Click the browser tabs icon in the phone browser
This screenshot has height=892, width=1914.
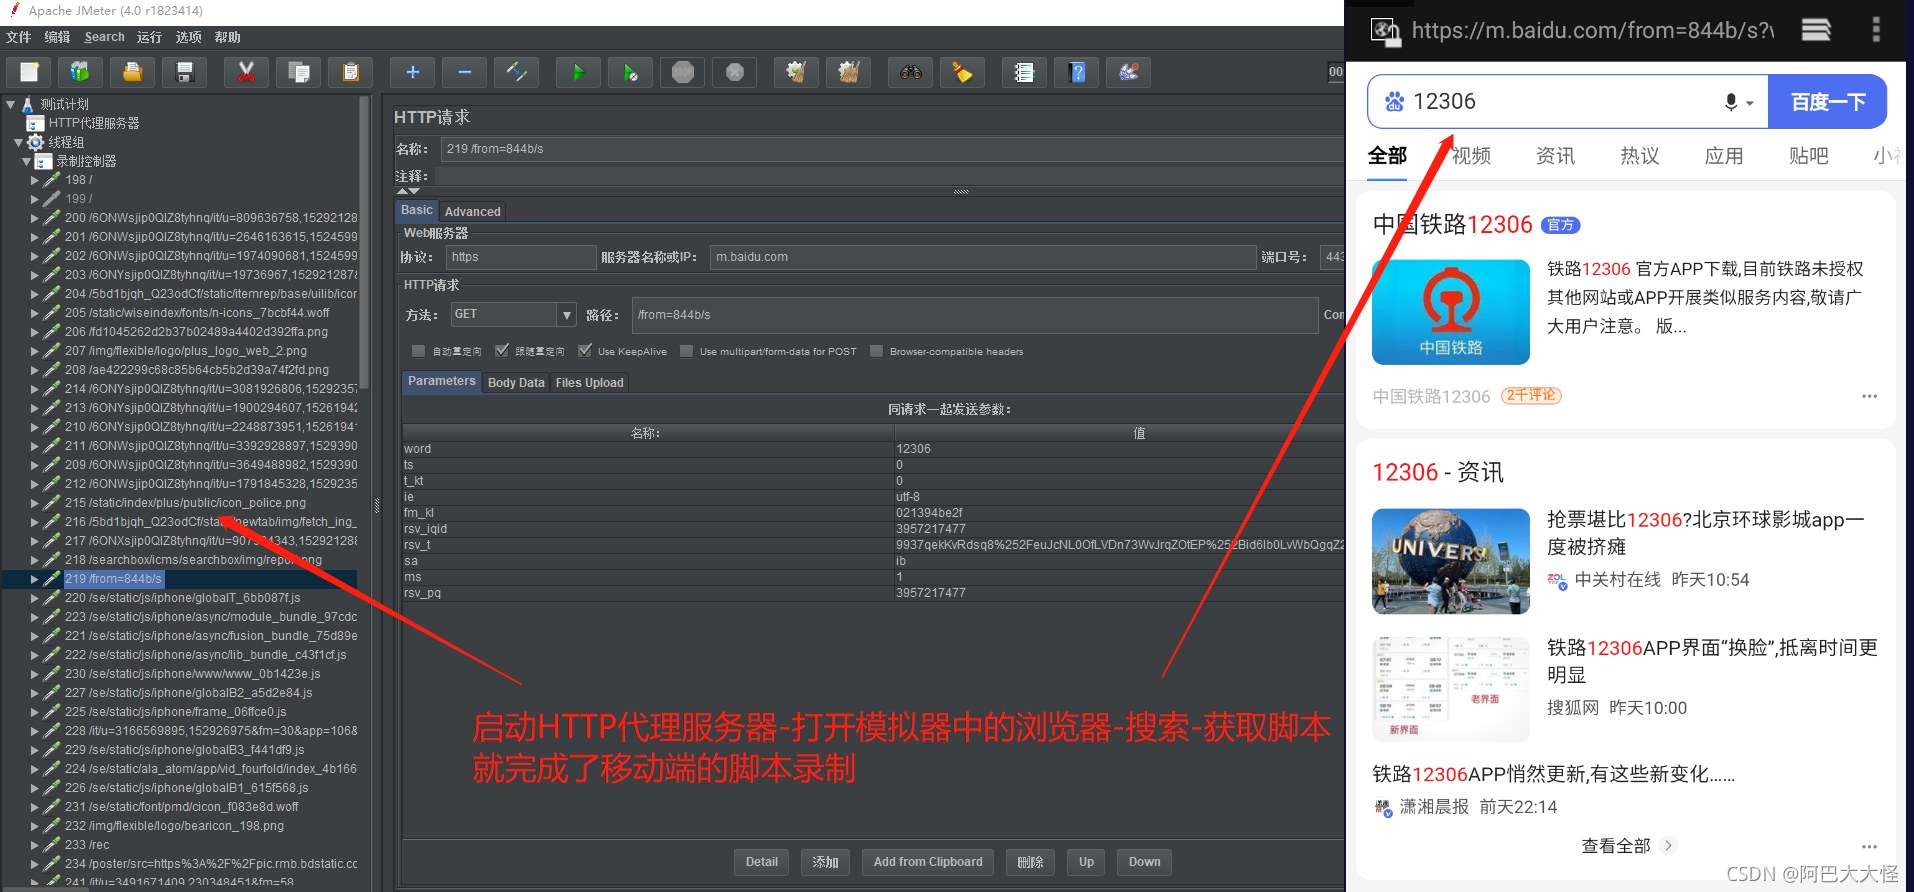click(1816, 30)
